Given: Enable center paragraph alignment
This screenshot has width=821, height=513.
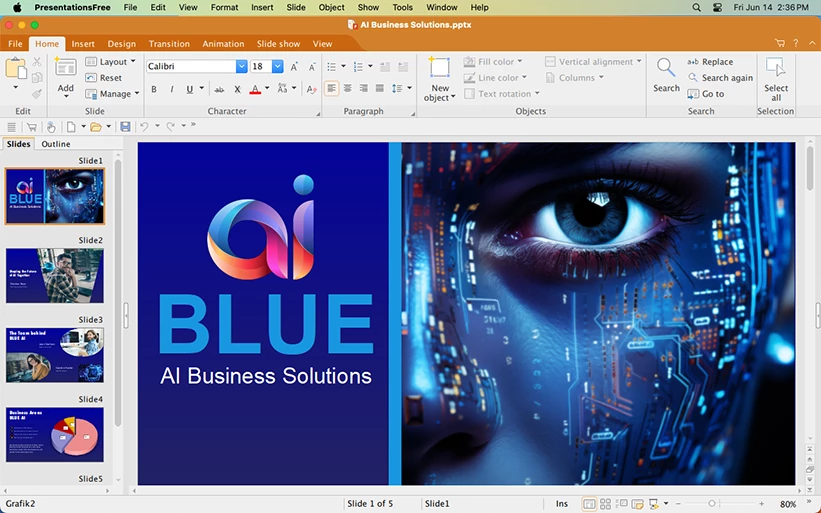Looking at the screenshot, I should pyautogui.click(x=347, y=89).
